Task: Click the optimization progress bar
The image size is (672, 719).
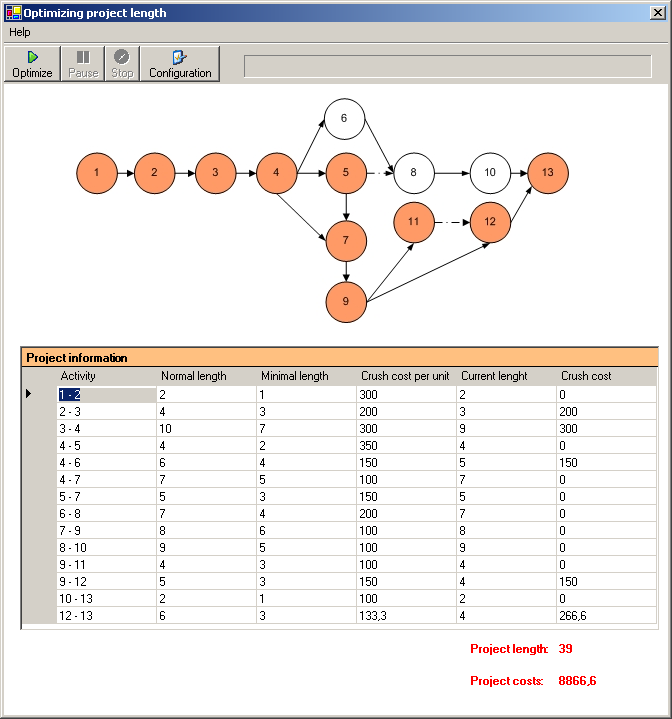Action: tap(448, 66)
